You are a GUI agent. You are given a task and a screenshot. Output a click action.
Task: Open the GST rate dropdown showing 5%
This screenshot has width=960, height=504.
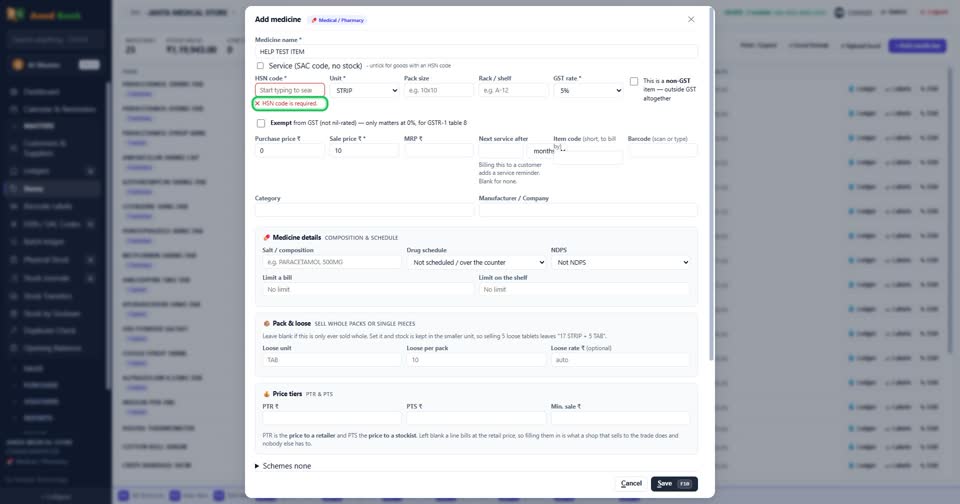pos(588,90)
